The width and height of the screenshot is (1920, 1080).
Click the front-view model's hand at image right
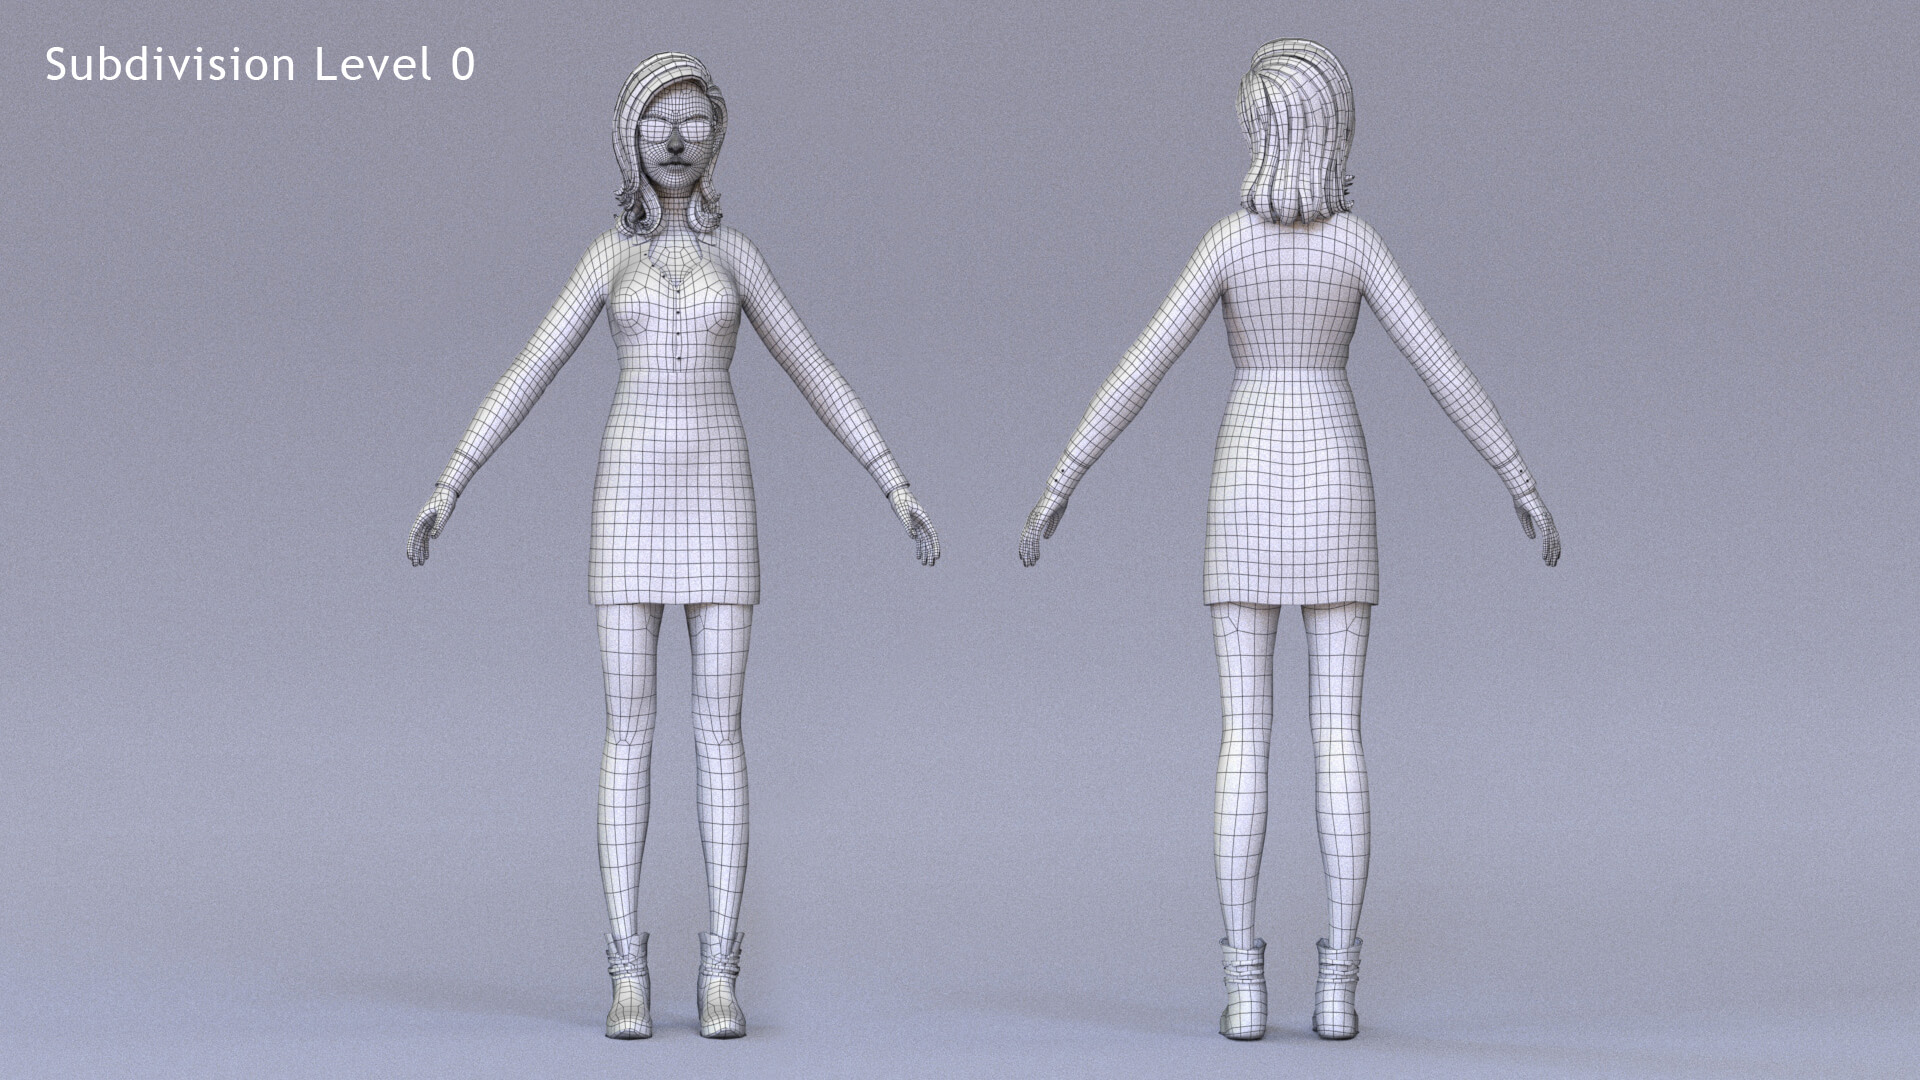(921, 530)
